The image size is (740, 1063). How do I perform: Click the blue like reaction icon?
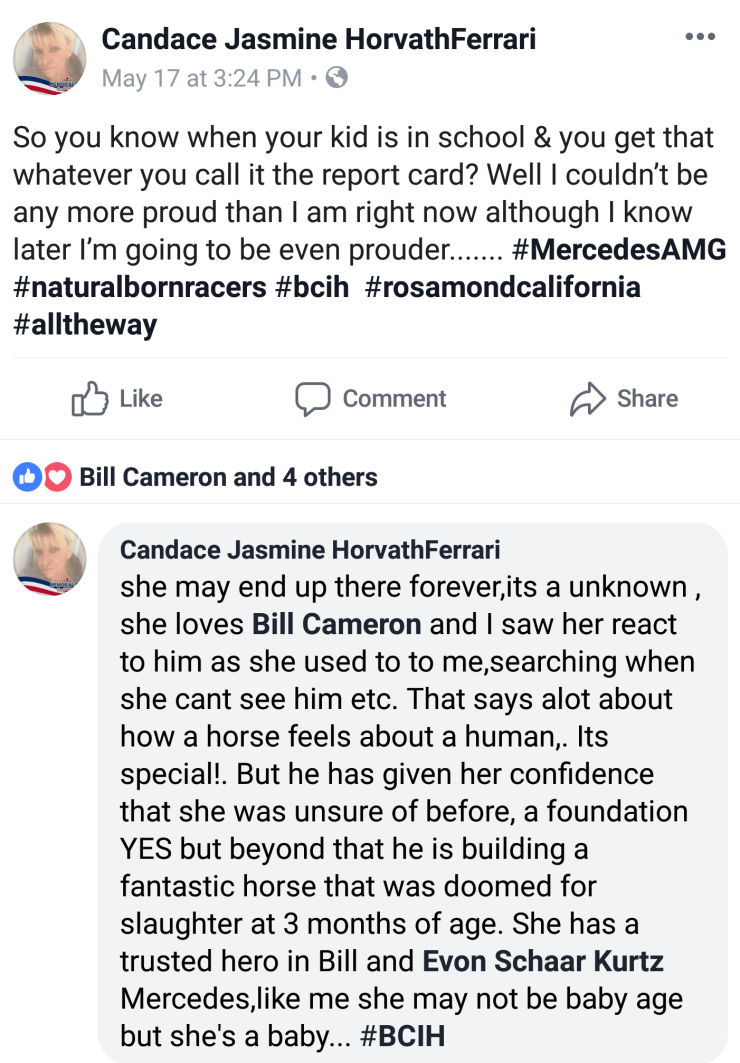[x=26, y=477]
